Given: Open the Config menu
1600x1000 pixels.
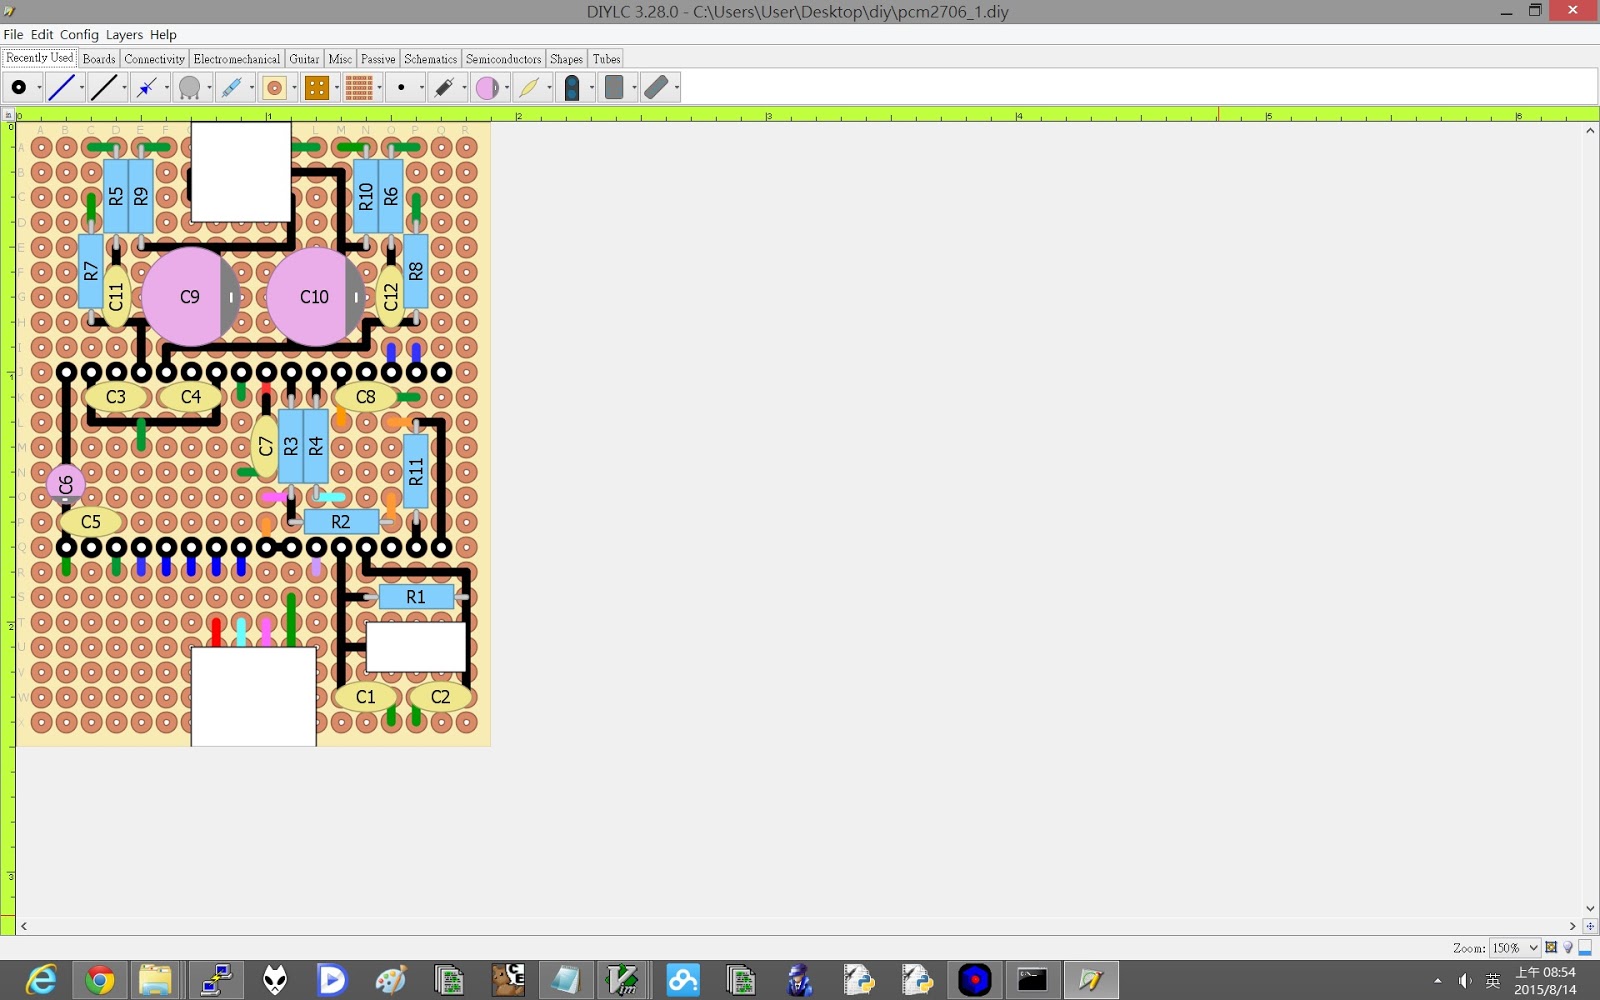Looking at the screenshot, I should (x=78, y=34).
